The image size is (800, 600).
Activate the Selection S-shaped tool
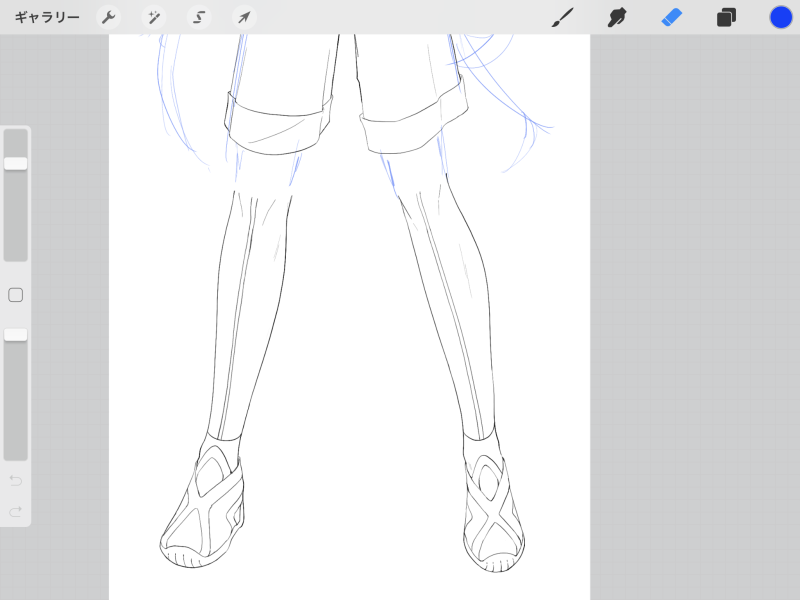(199, 18)
